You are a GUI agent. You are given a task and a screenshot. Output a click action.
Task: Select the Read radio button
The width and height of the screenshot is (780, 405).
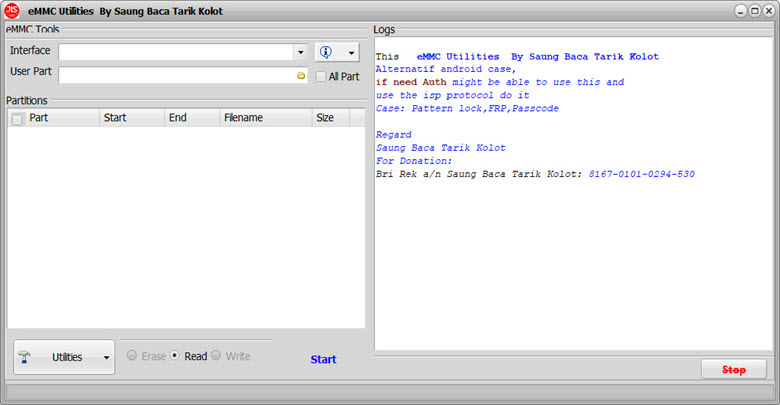[175, 355]
